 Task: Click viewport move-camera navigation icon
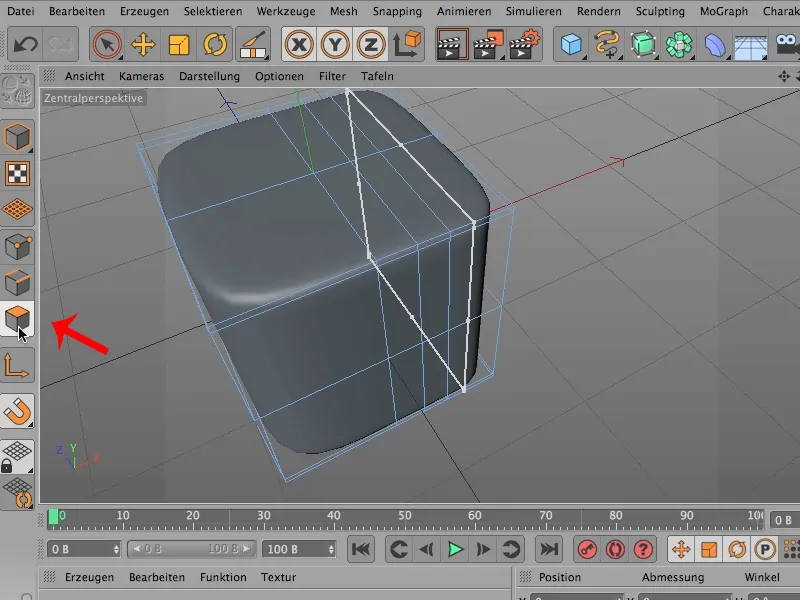click(784, 76)
